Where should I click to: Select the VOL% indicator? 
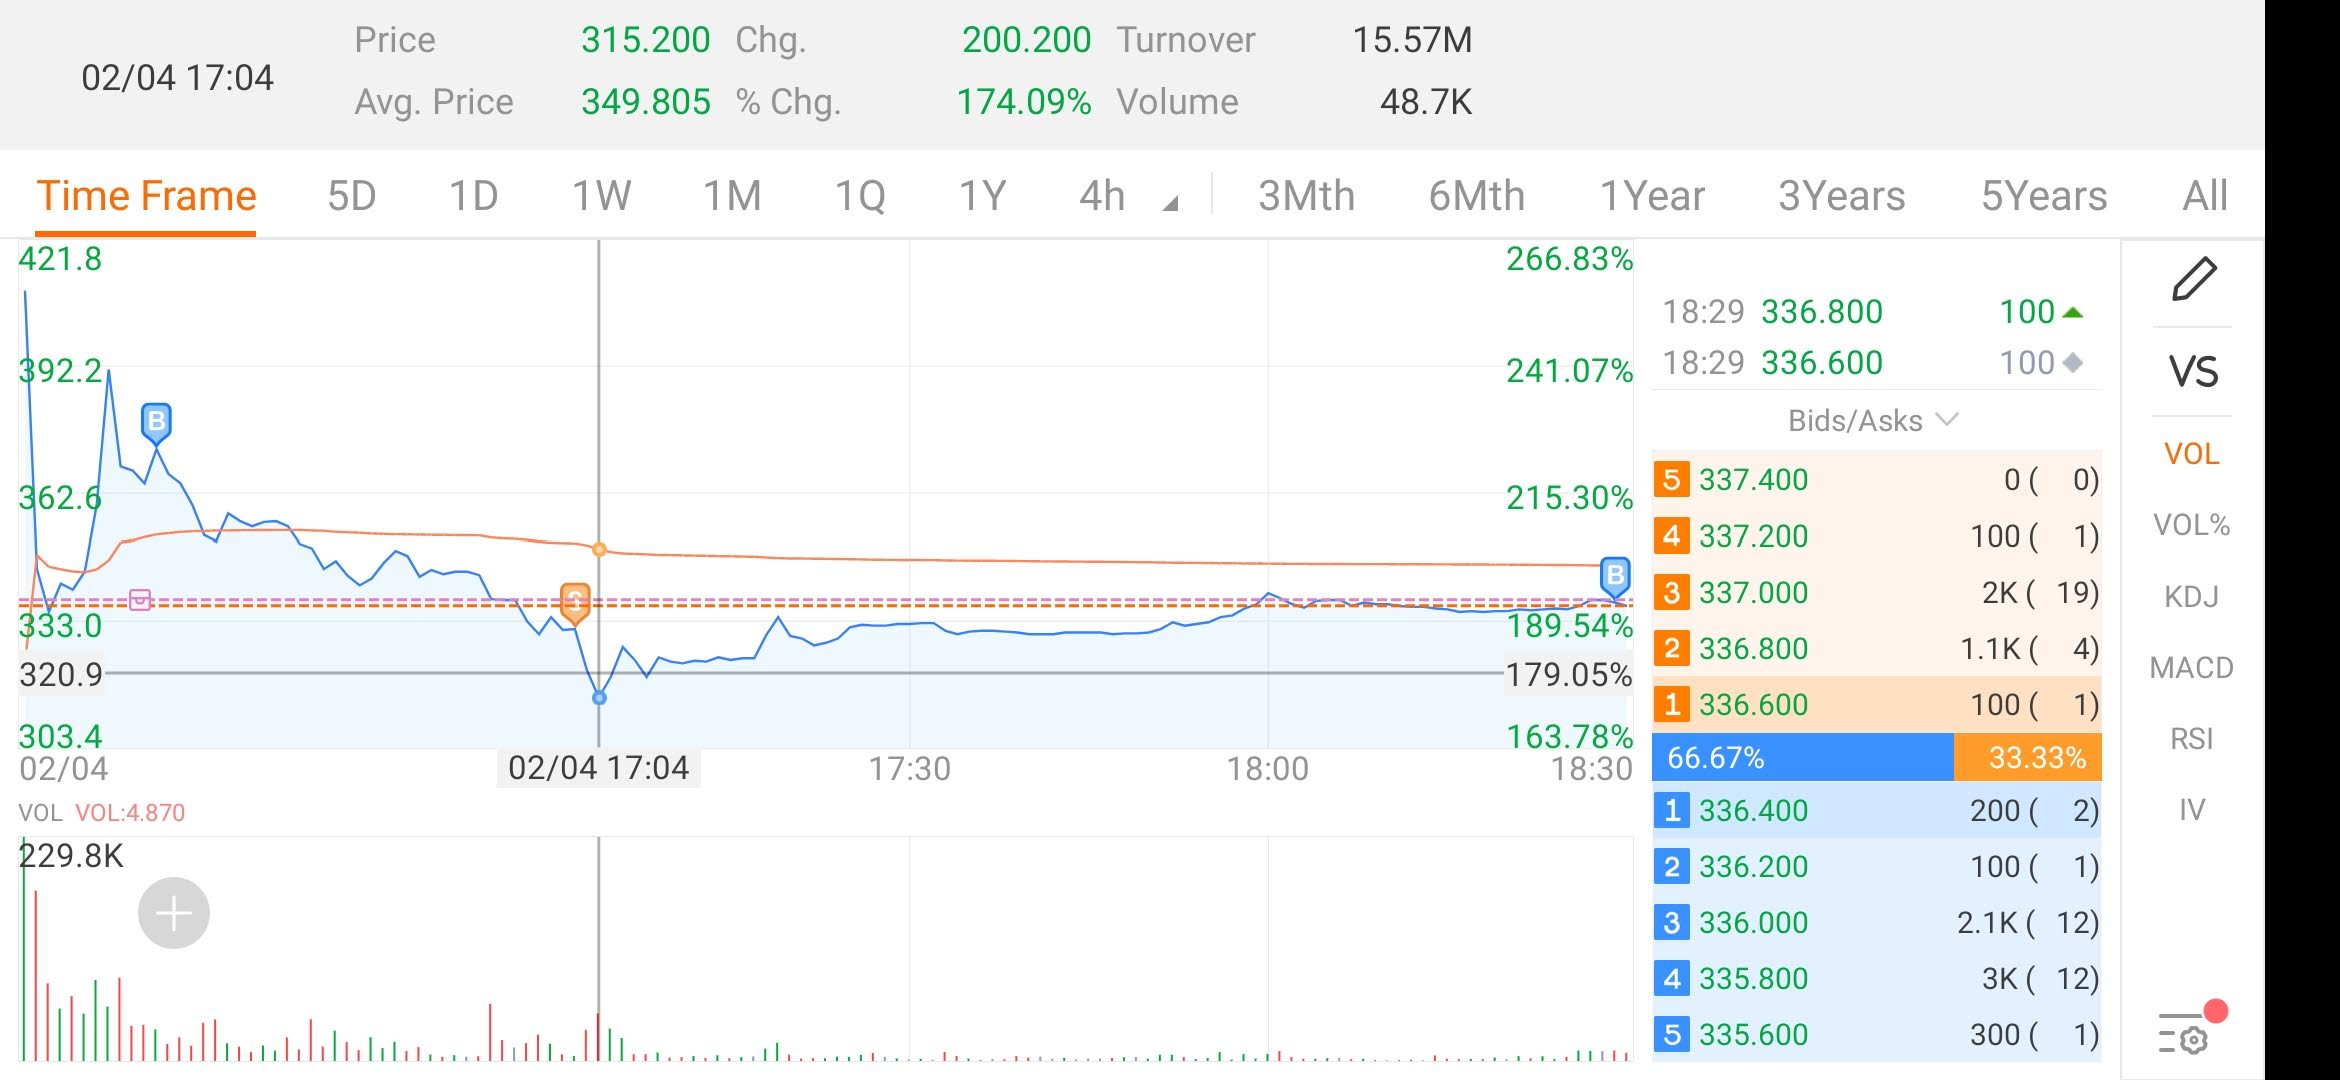(x=2191, y=525)
